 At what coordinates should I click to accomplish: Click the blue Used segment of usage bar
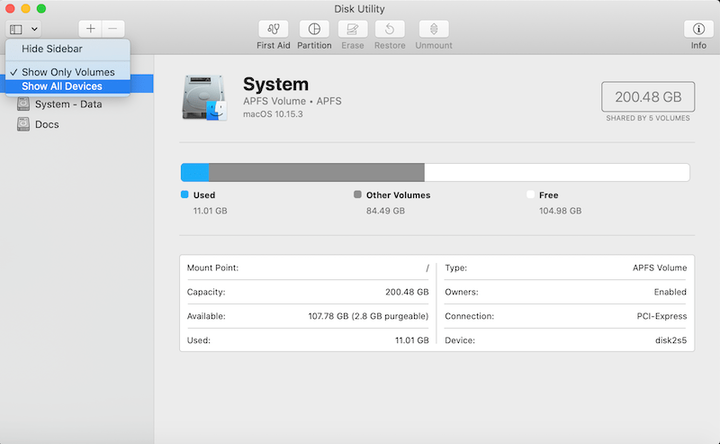click(x=195, y=173)
